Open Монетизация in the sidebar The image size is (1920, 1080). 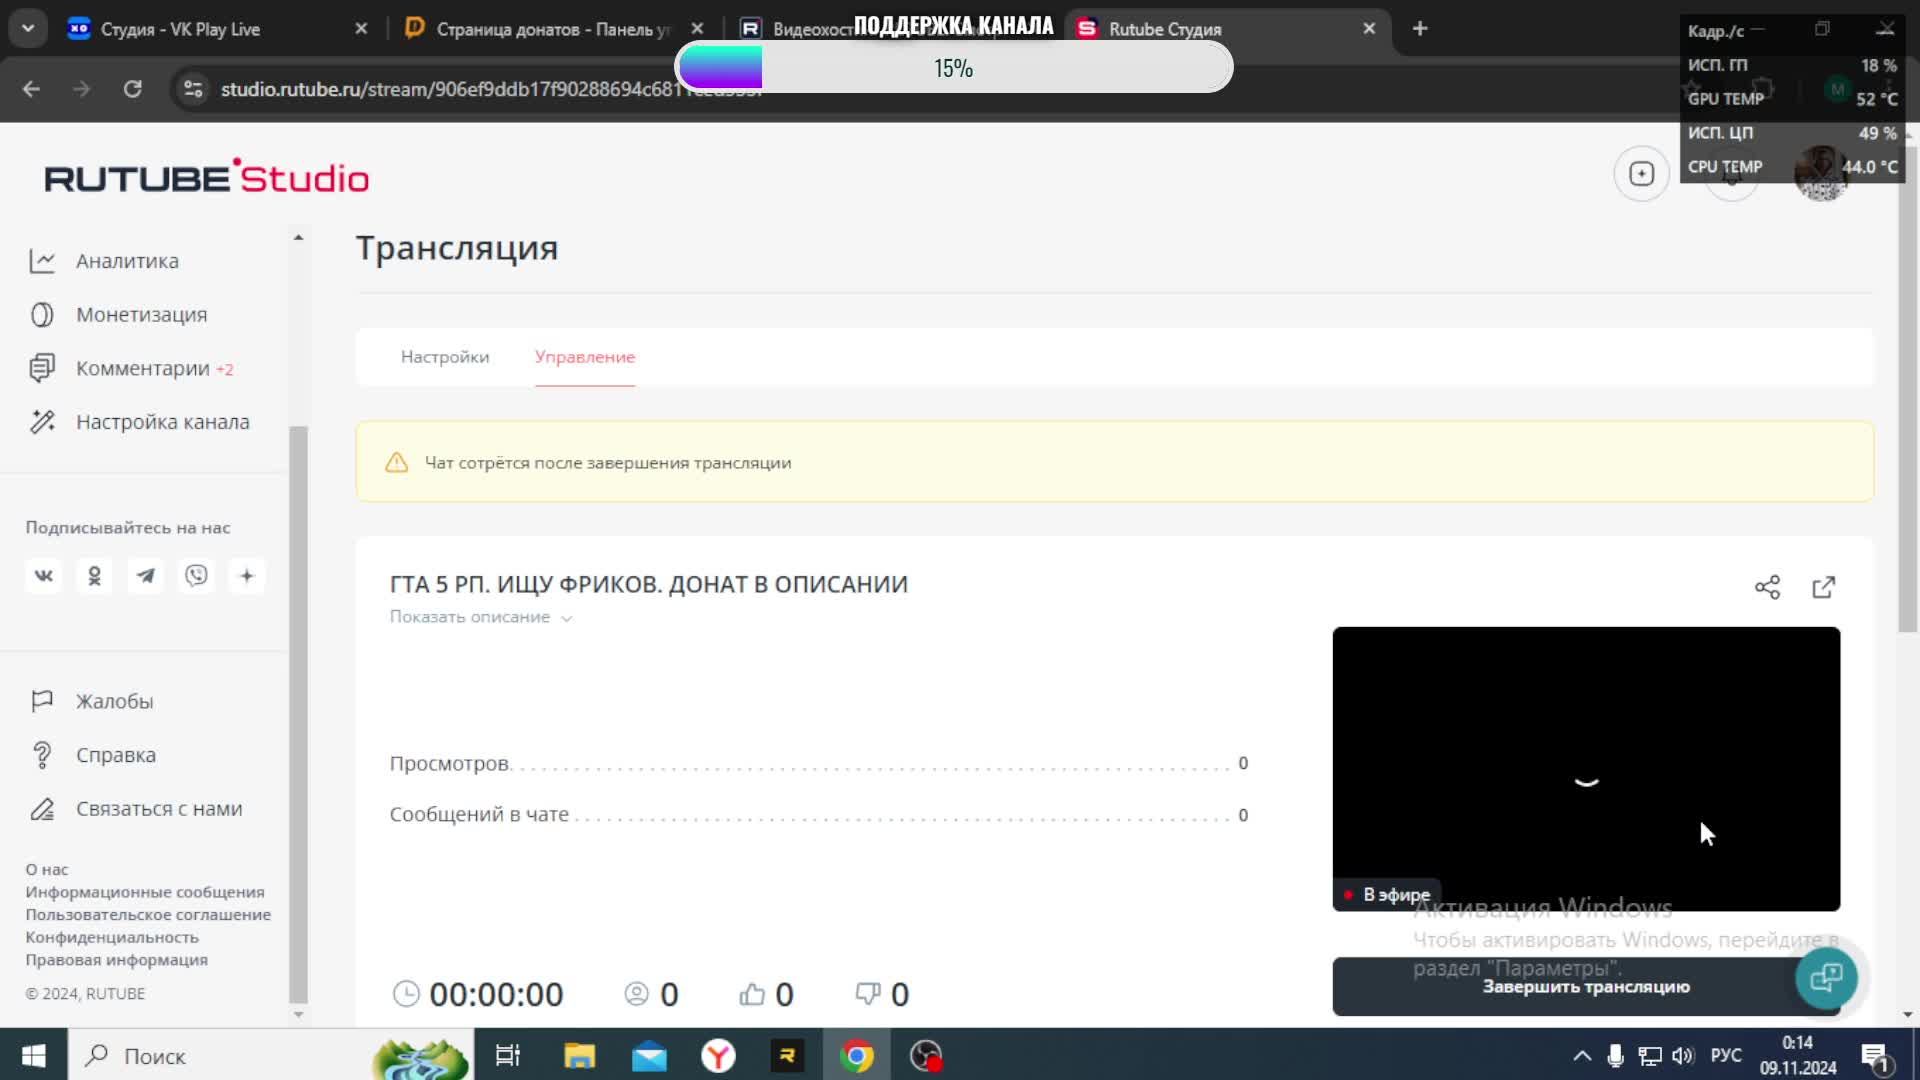pos(118,315)
